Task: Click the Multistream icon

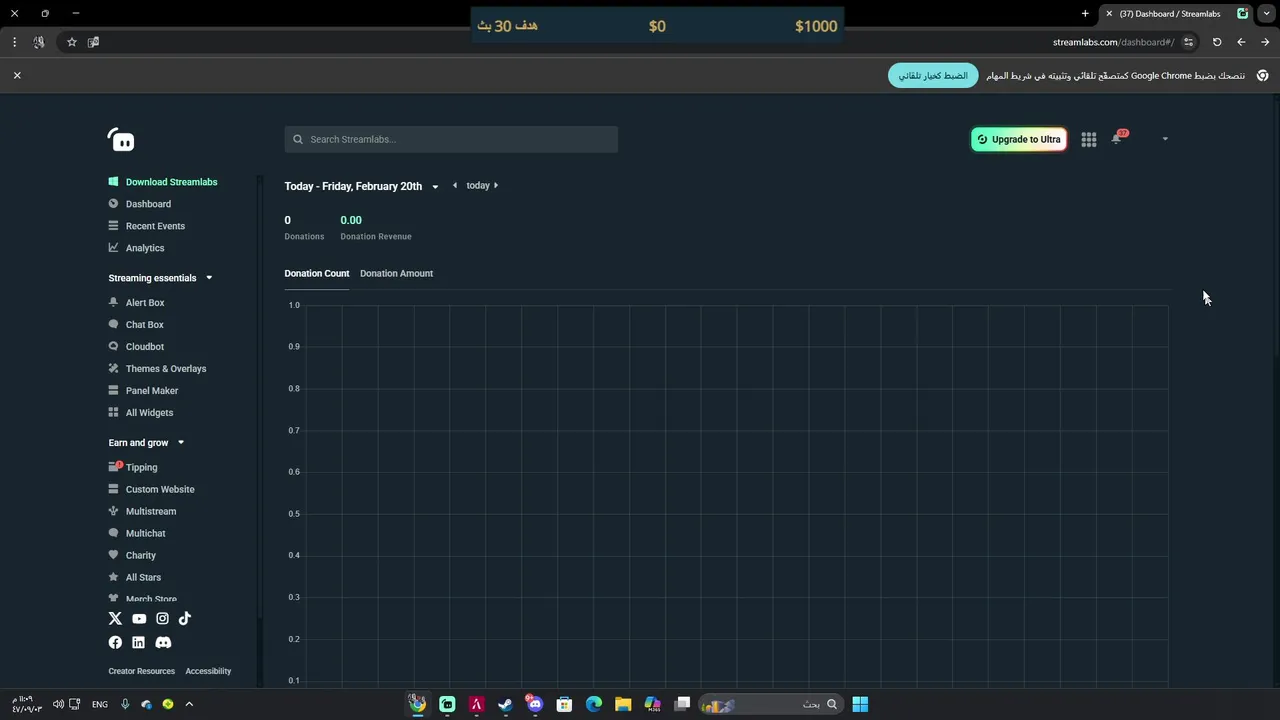Action: click(113, 512)
